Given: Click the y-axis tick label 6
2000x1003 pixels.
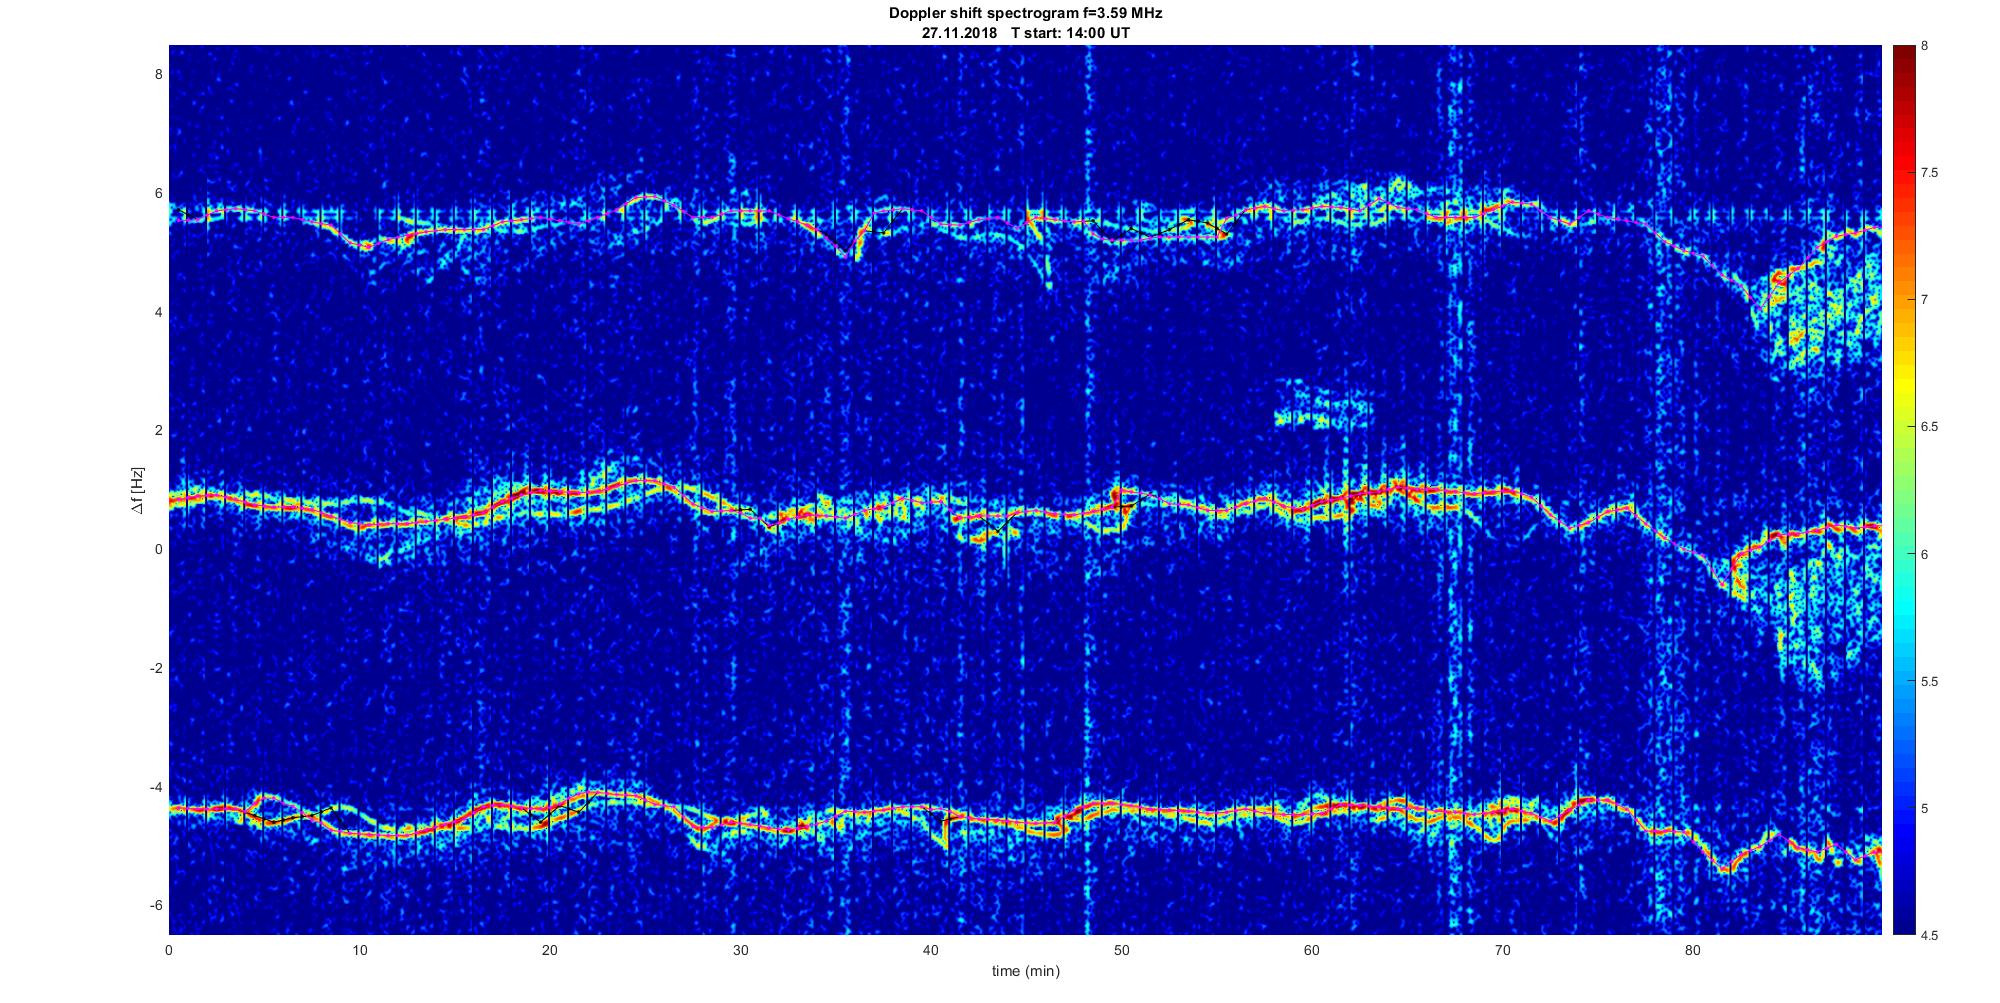Looking at the screenshot, I should [x=158, y=194].
